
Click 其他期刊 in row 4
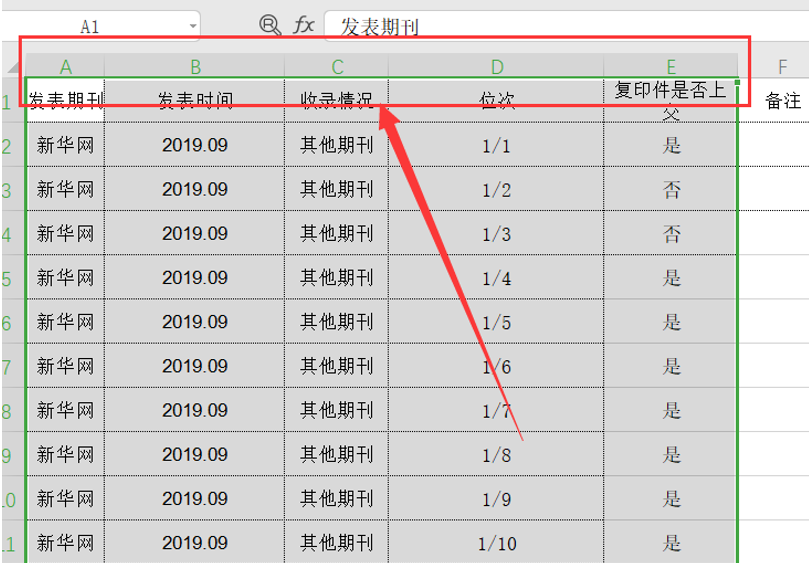click(336, 233)
